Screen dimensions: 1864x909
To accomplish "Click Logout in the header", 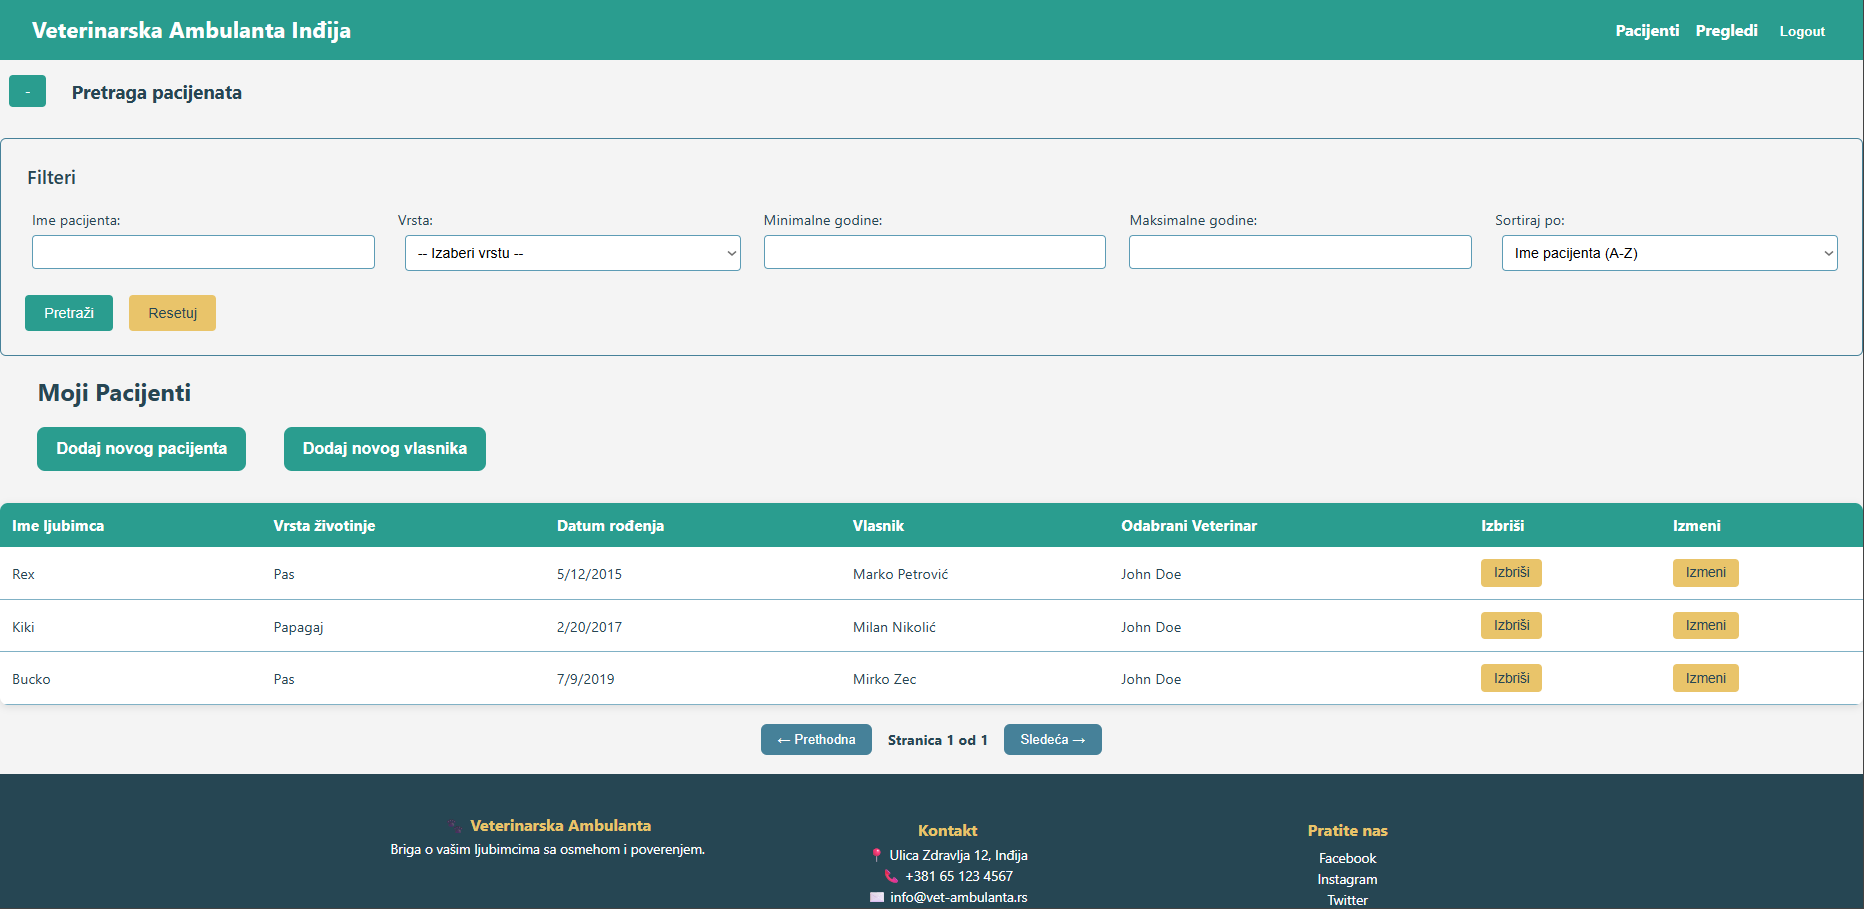I will pyautogui.click(x=1802, y=32).
